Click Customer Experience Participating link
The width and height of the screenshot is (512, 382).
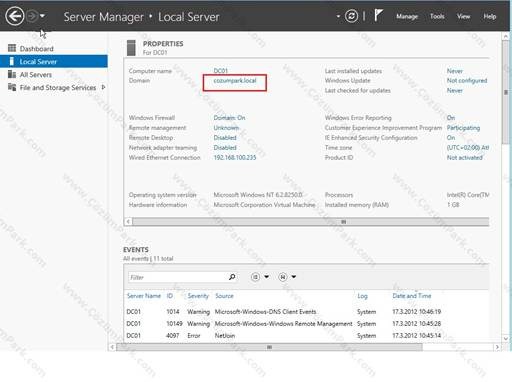(463, 128)
